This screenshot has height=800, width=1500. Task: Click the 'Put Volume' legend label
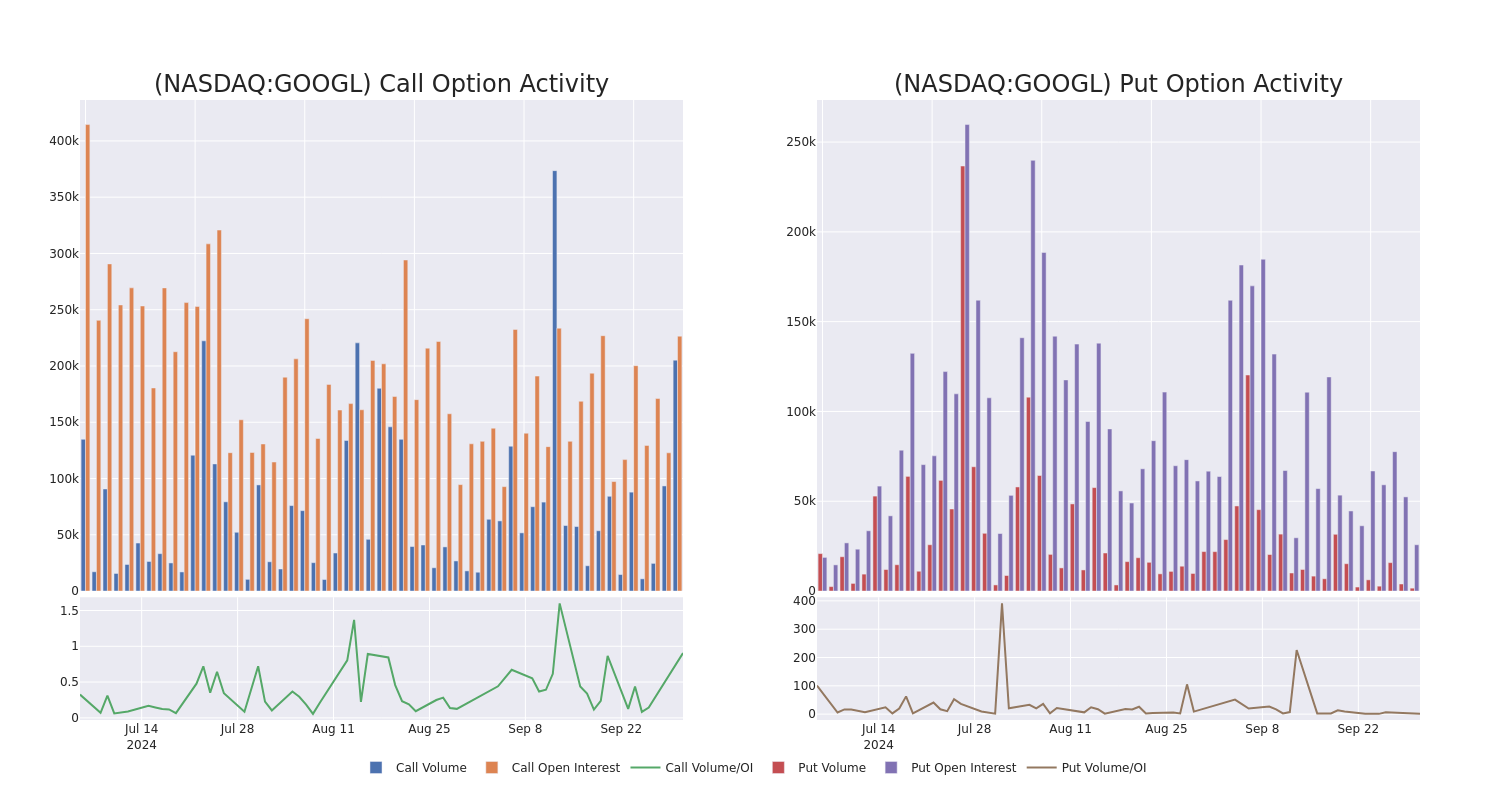coord(832,768)
